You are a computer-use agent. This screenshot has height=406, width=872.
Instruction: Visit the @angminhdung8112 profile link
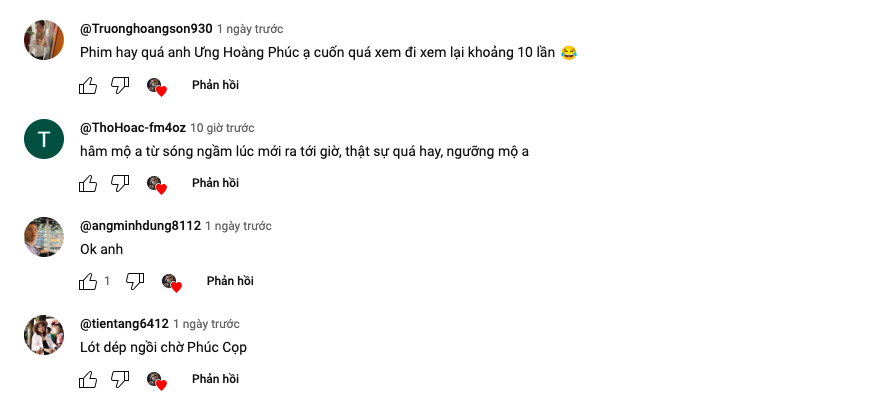coord(139,226)
